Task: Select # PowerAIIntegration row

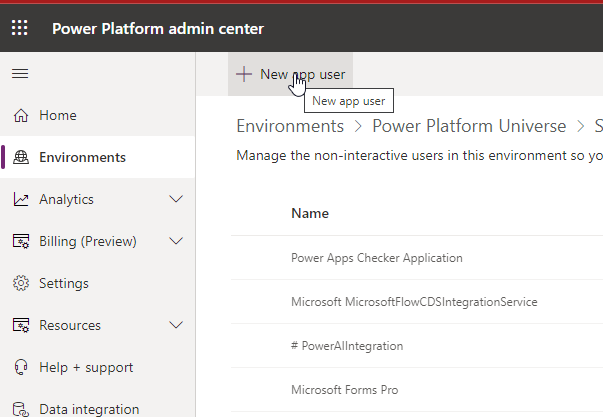Action: (417, 345)
